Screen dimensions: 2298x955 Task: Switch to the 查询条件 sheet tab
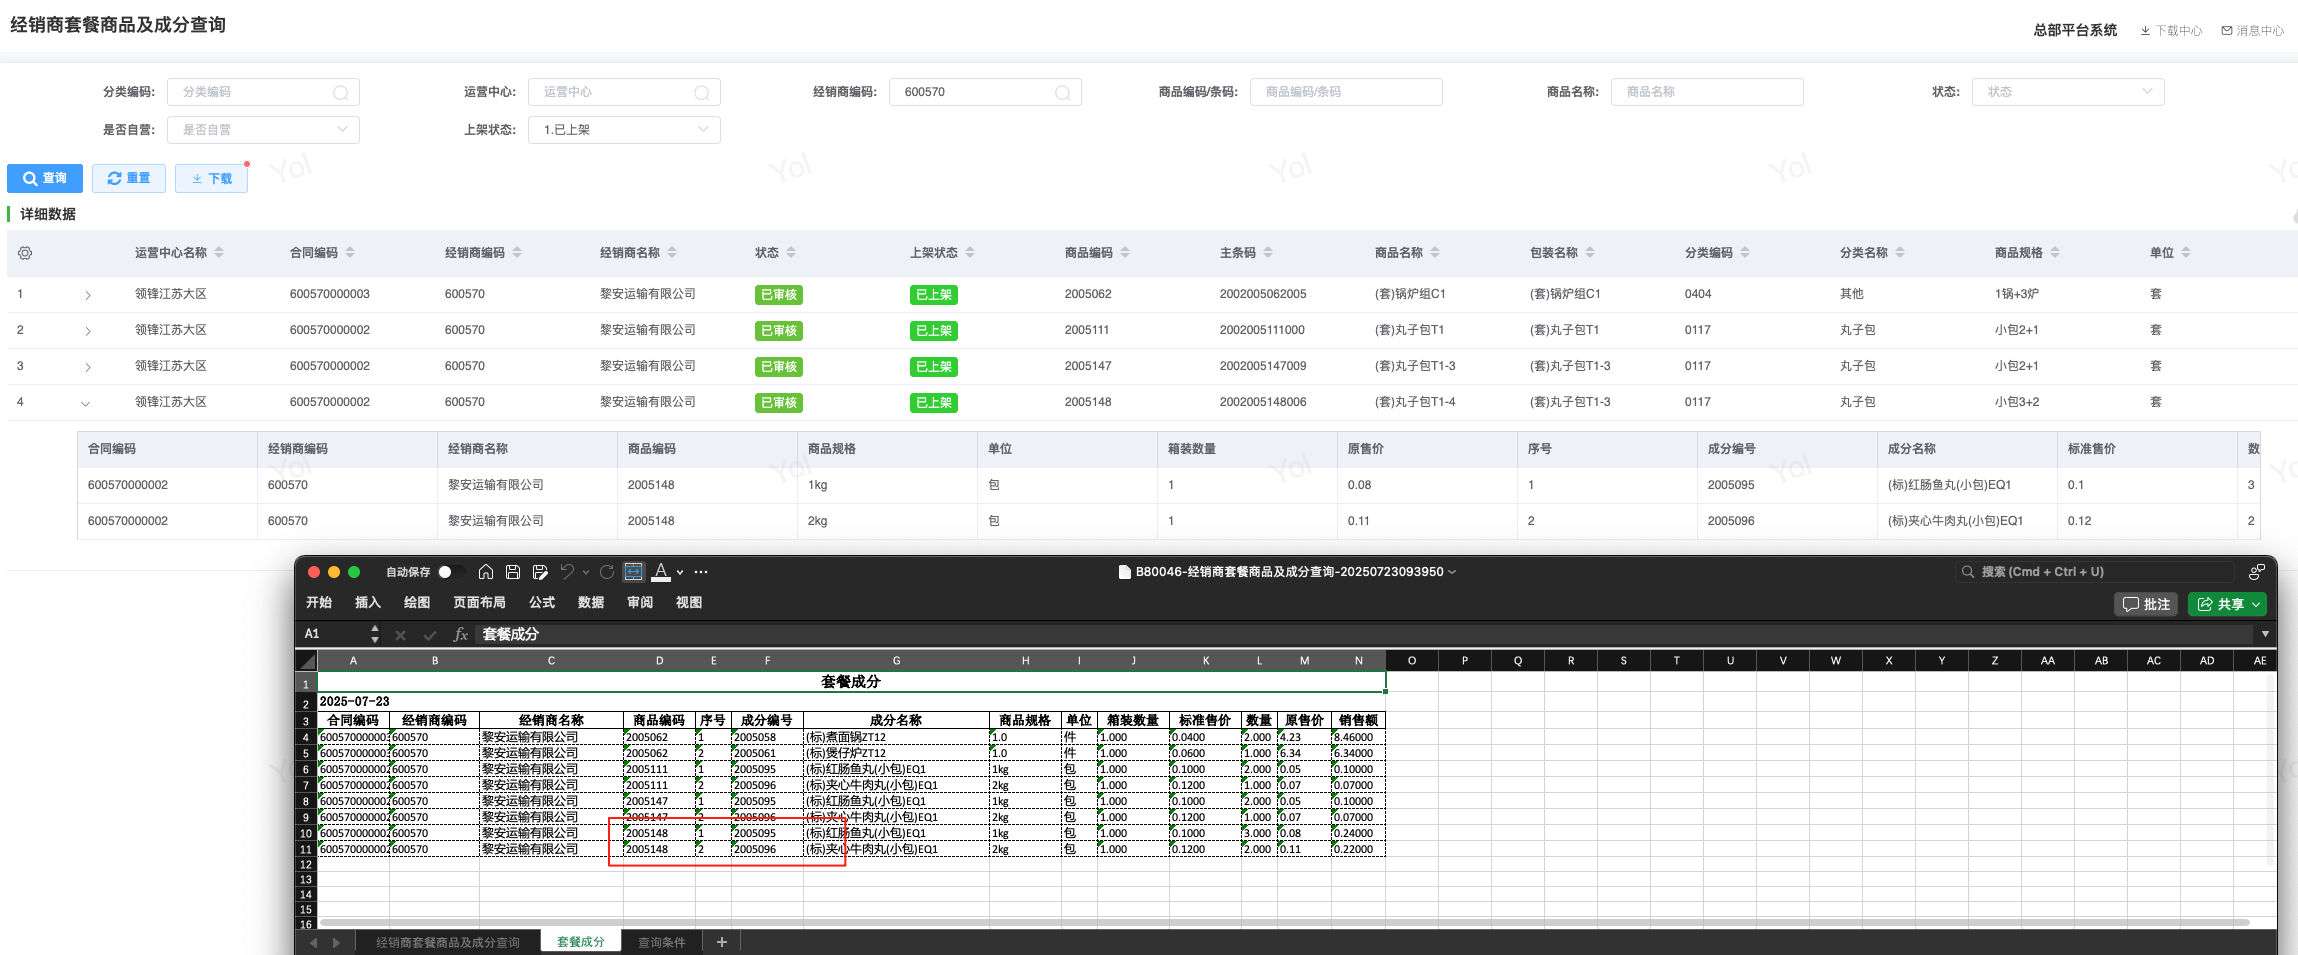[x=661, y=942]
